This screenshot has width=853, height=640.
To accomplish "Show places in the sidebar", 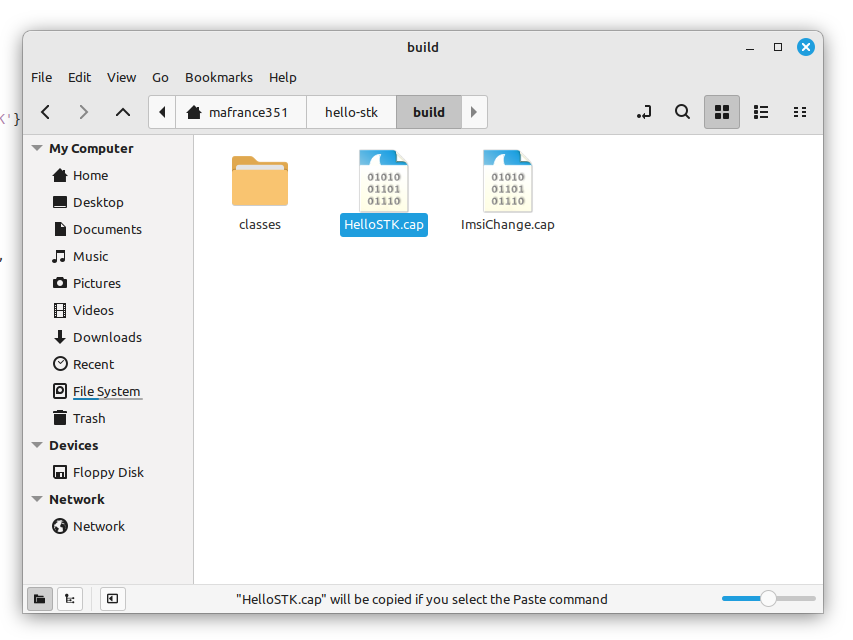I will coord(39,599).
